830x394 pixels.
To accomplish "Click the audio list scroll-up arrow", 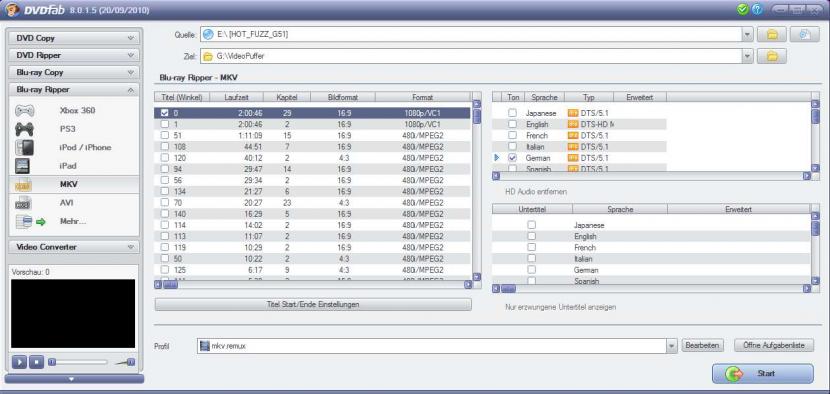I will (x=815, y=105).
